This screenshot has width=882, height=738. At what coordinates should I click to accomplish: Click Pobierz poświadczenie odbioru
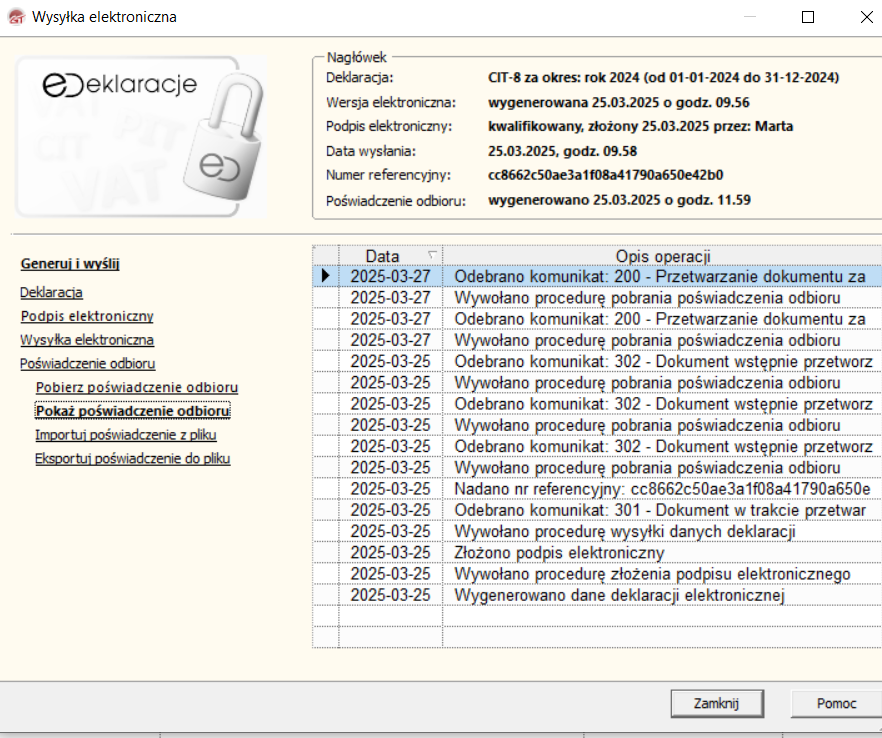[136, 387]
